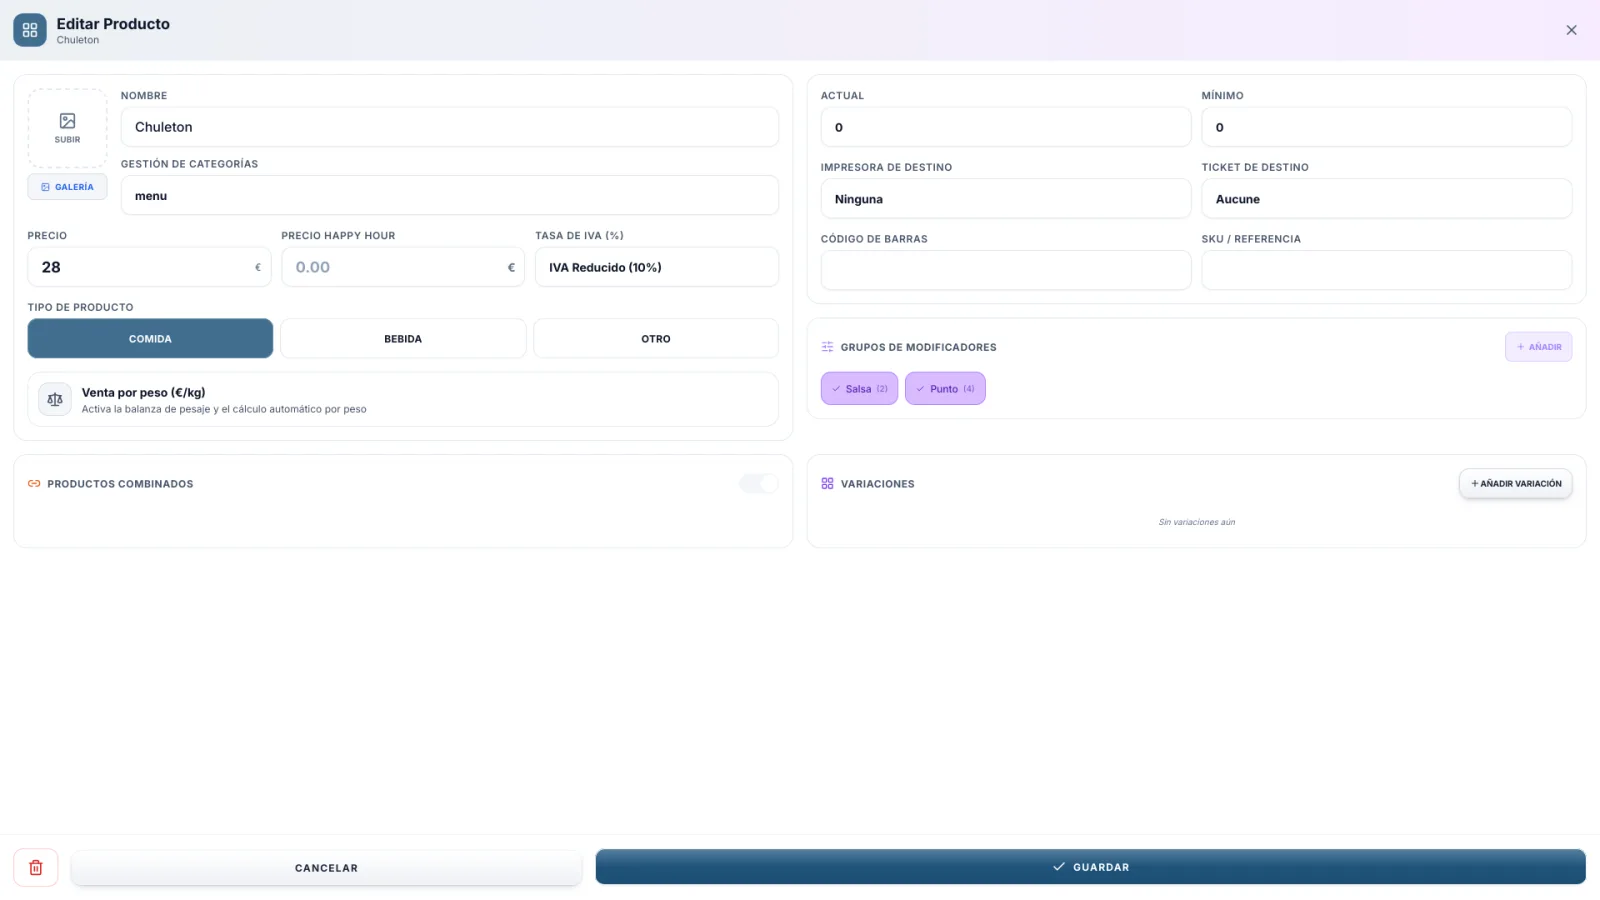Click the Cancelar button

pos(326,868)
